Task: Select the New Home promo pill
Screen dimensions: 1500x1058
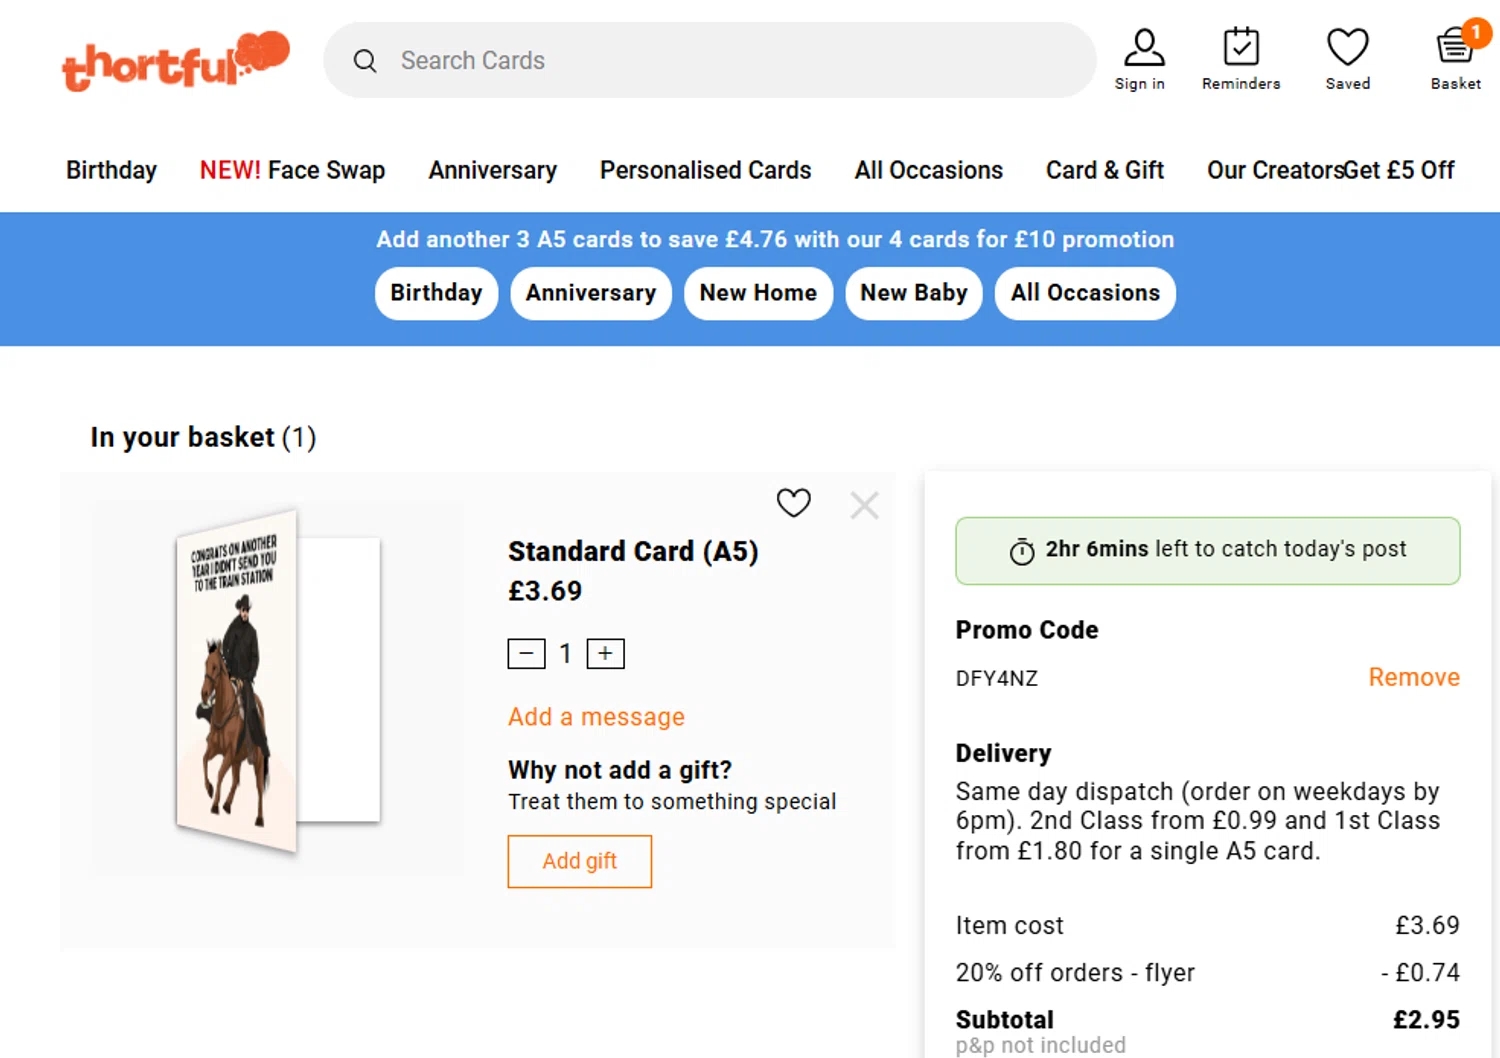Action: [758, 293]
